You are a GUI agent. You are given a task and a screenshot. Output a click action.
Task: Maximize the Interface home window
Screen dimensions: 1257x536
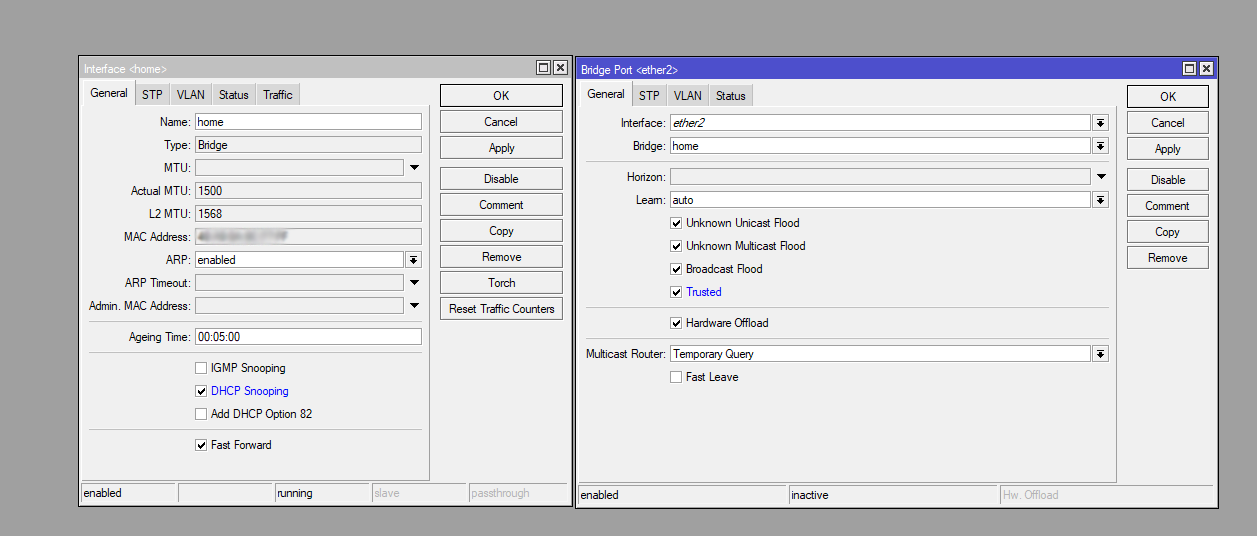tap(544, 68)
